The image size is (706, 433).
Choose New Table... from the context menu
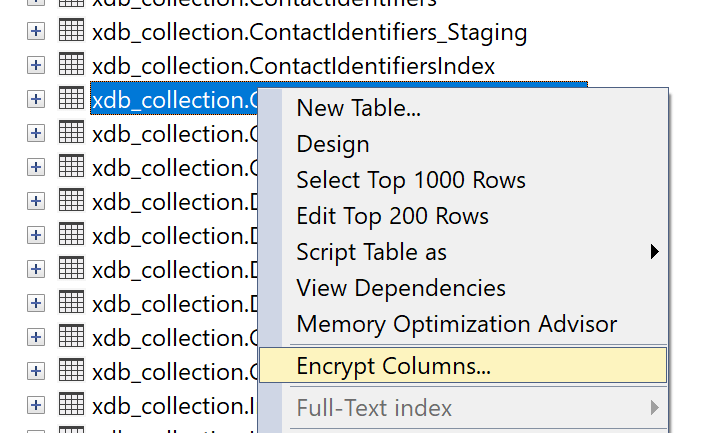(358, 109)
